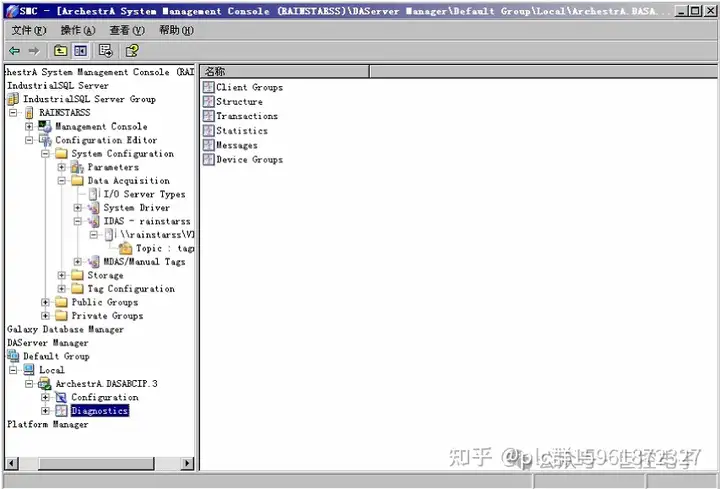Image resolution: width=720 pixels, height=489 pixels.
Task: Click the Local computer icon
Action: [29, 370]
